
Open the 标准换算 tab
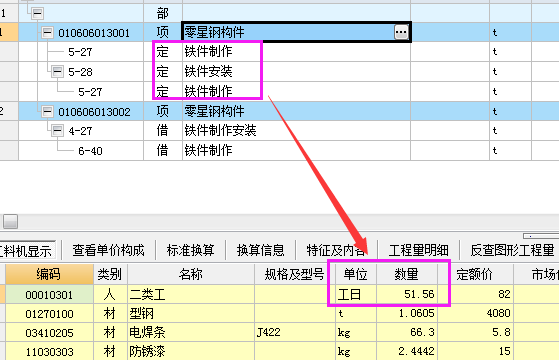(x=190, y=250)
